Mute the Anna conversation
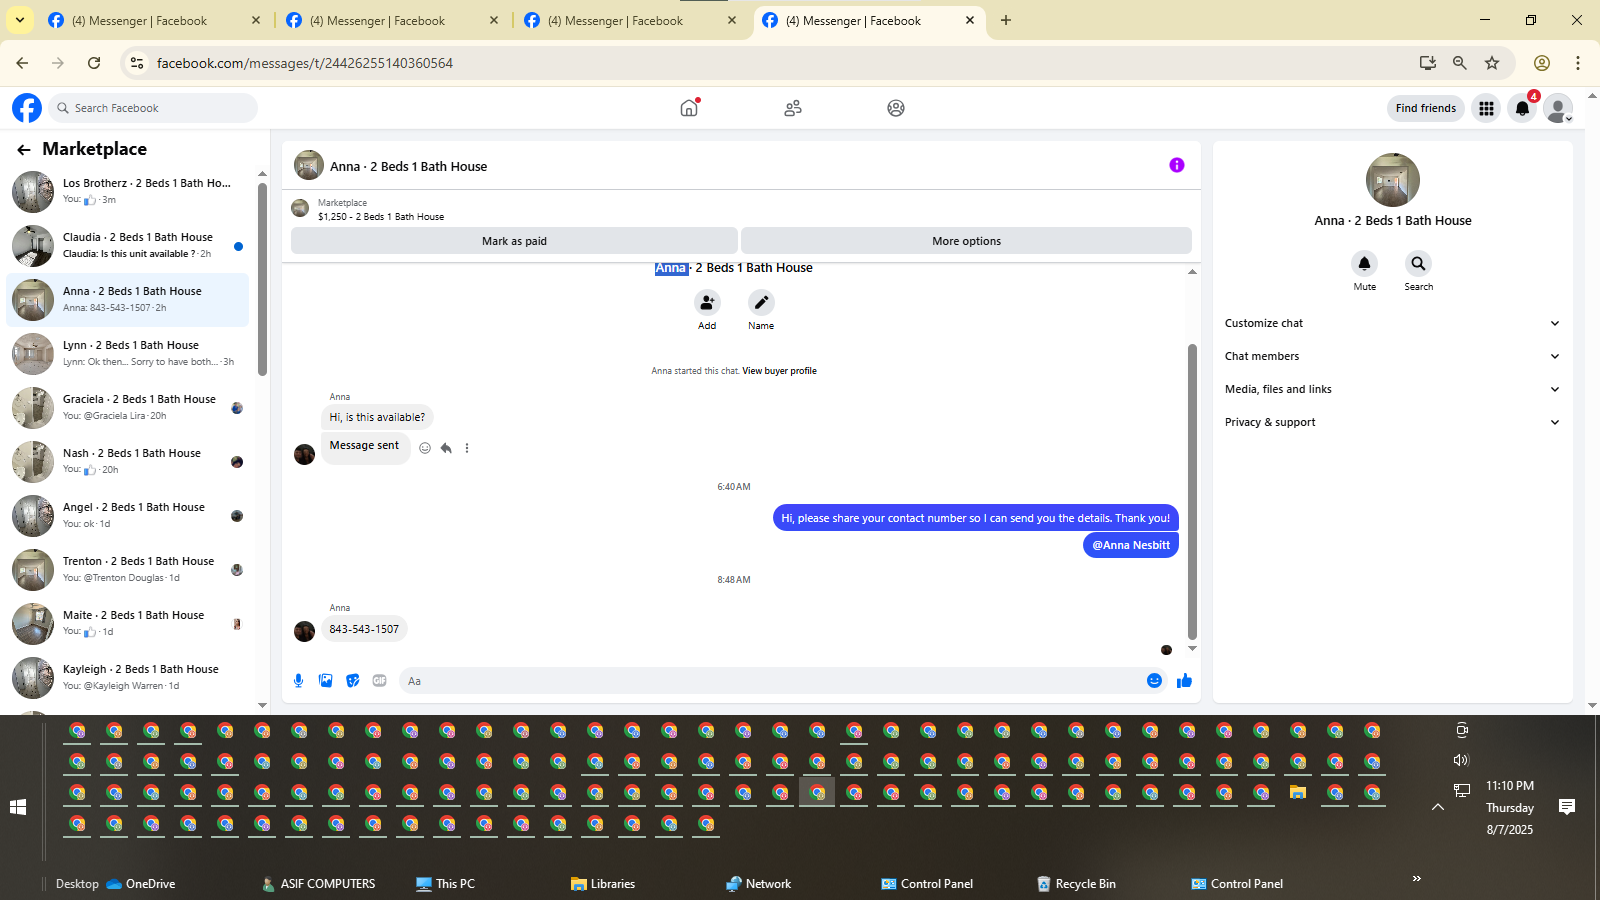Screen dimensions: 1600x900 tap(1364, 264)
